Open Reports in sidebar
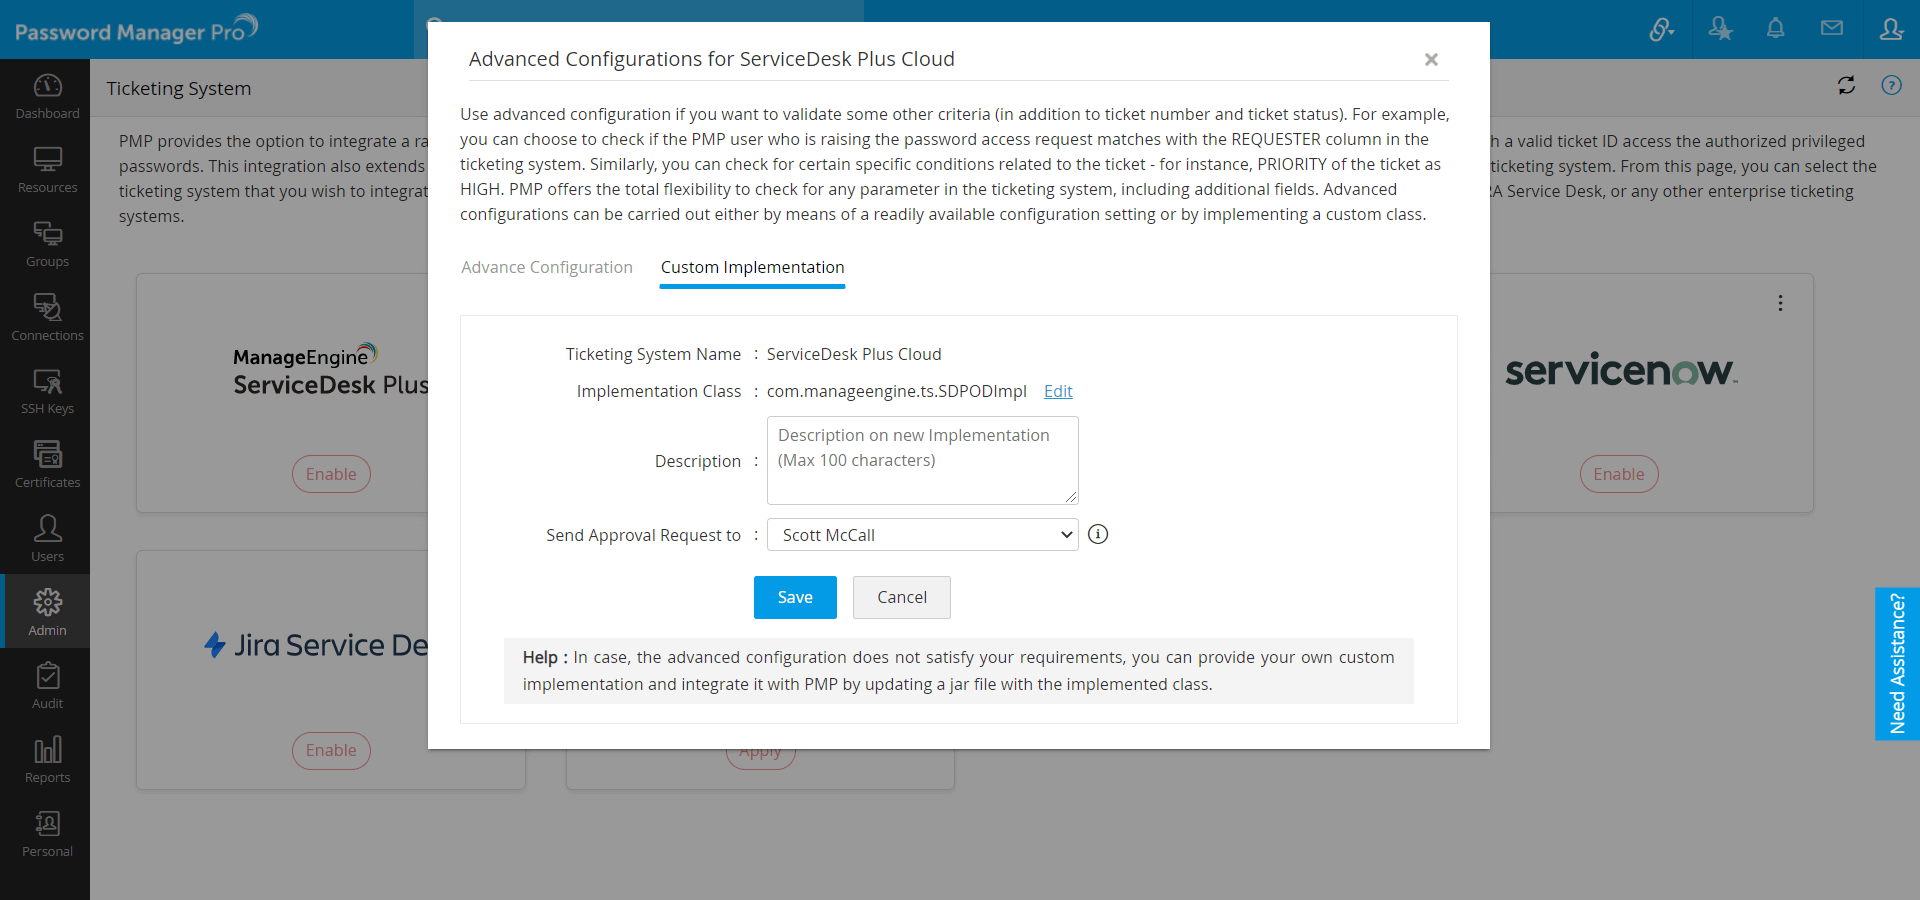1920x900 pixels. pos(47,760)
